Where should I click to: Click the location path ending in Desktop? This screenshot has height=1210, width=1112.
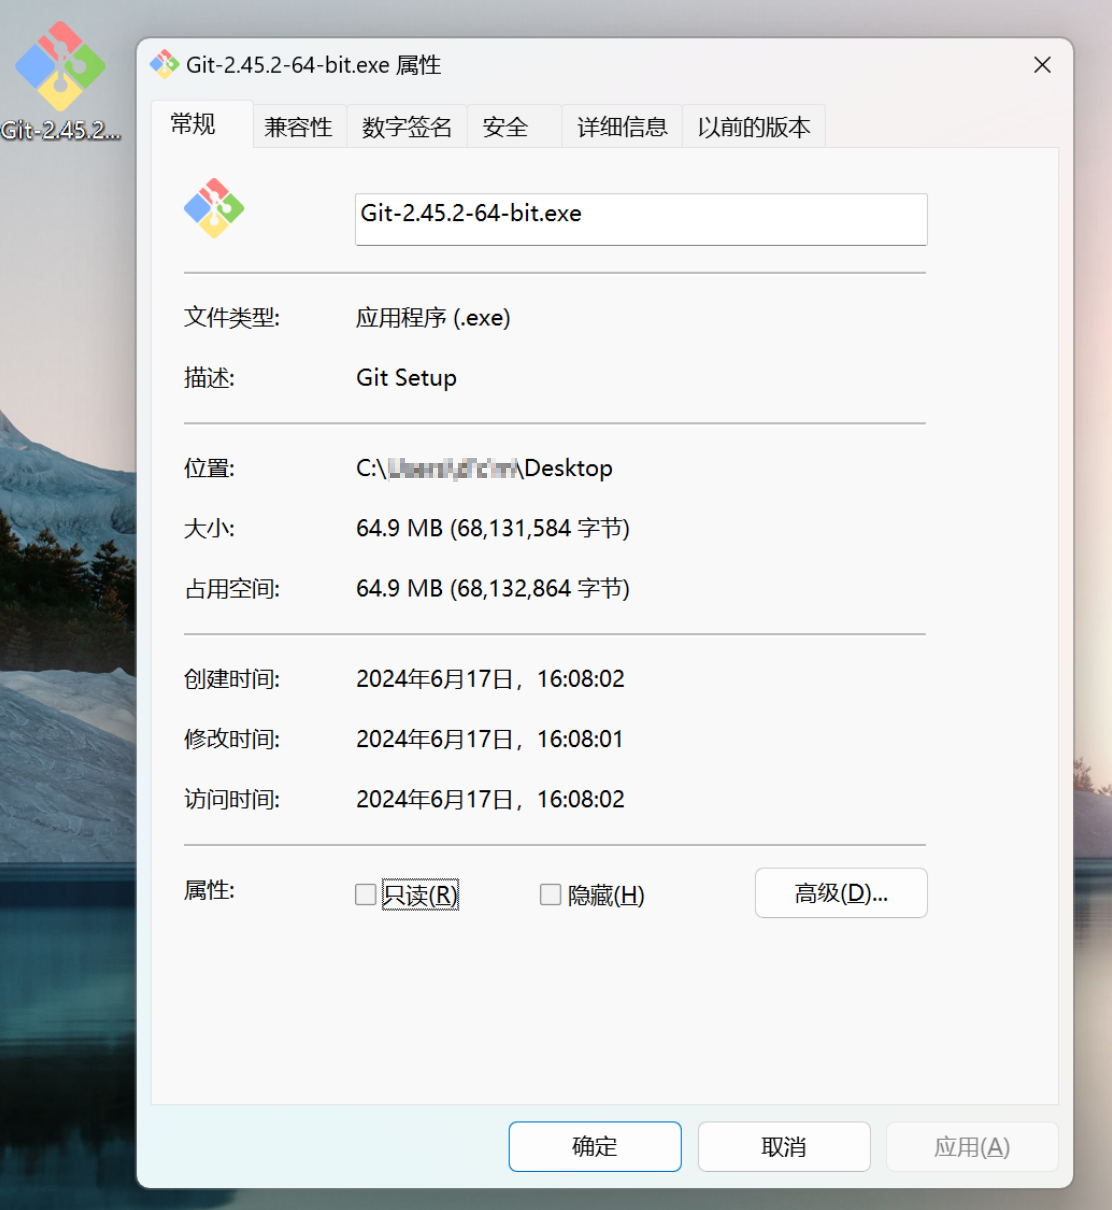click(x=485, y=468)
